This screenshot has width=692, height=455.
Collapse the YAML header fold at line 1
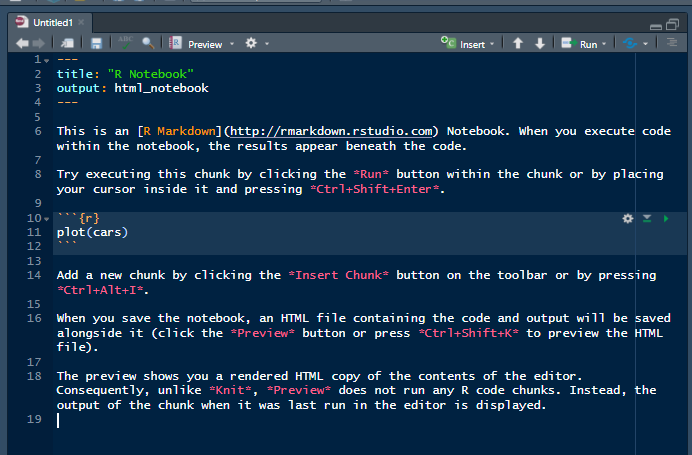[x=46, y=60]
